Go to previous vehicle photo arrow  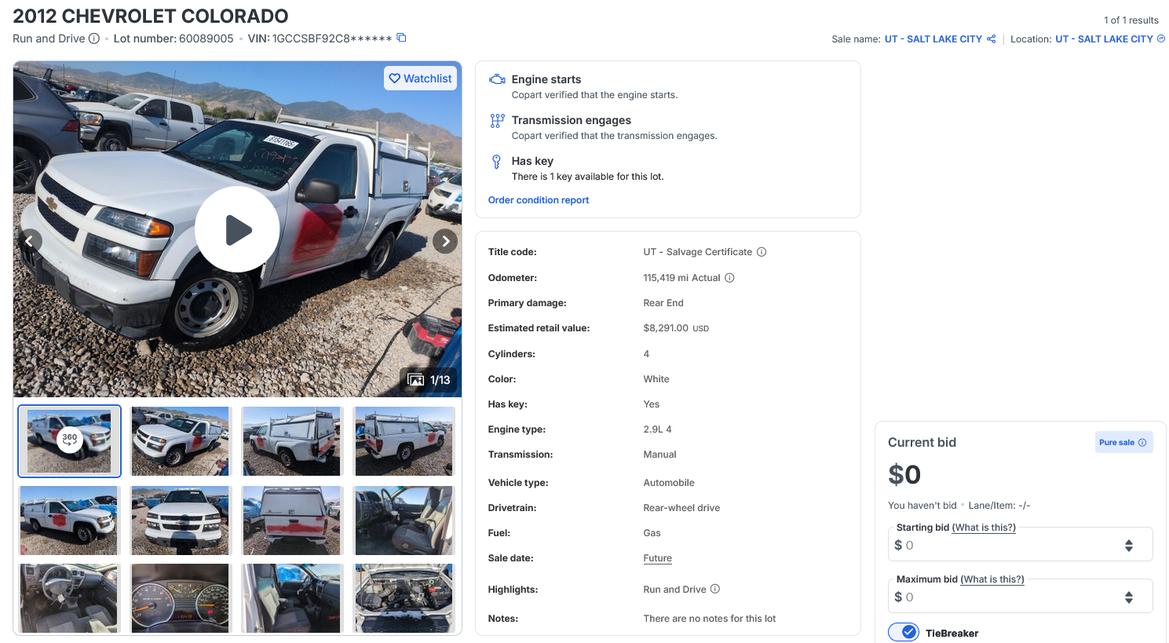tap(29, 241)
